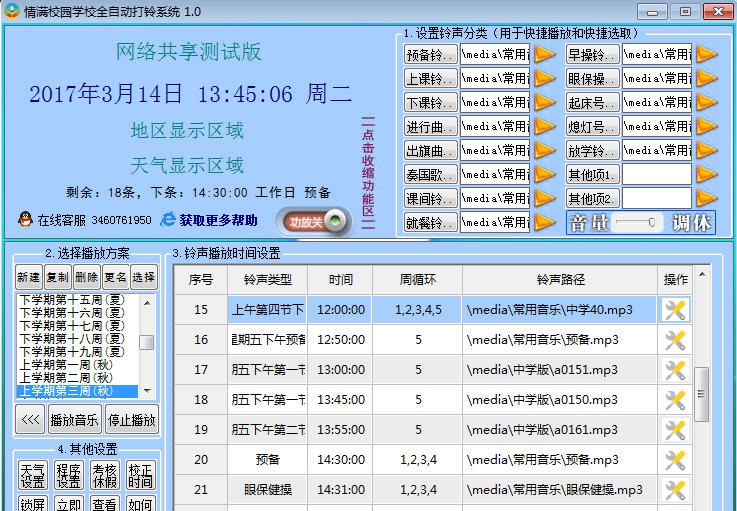Play the 眼保操 ringtone preview

point(706,79)
